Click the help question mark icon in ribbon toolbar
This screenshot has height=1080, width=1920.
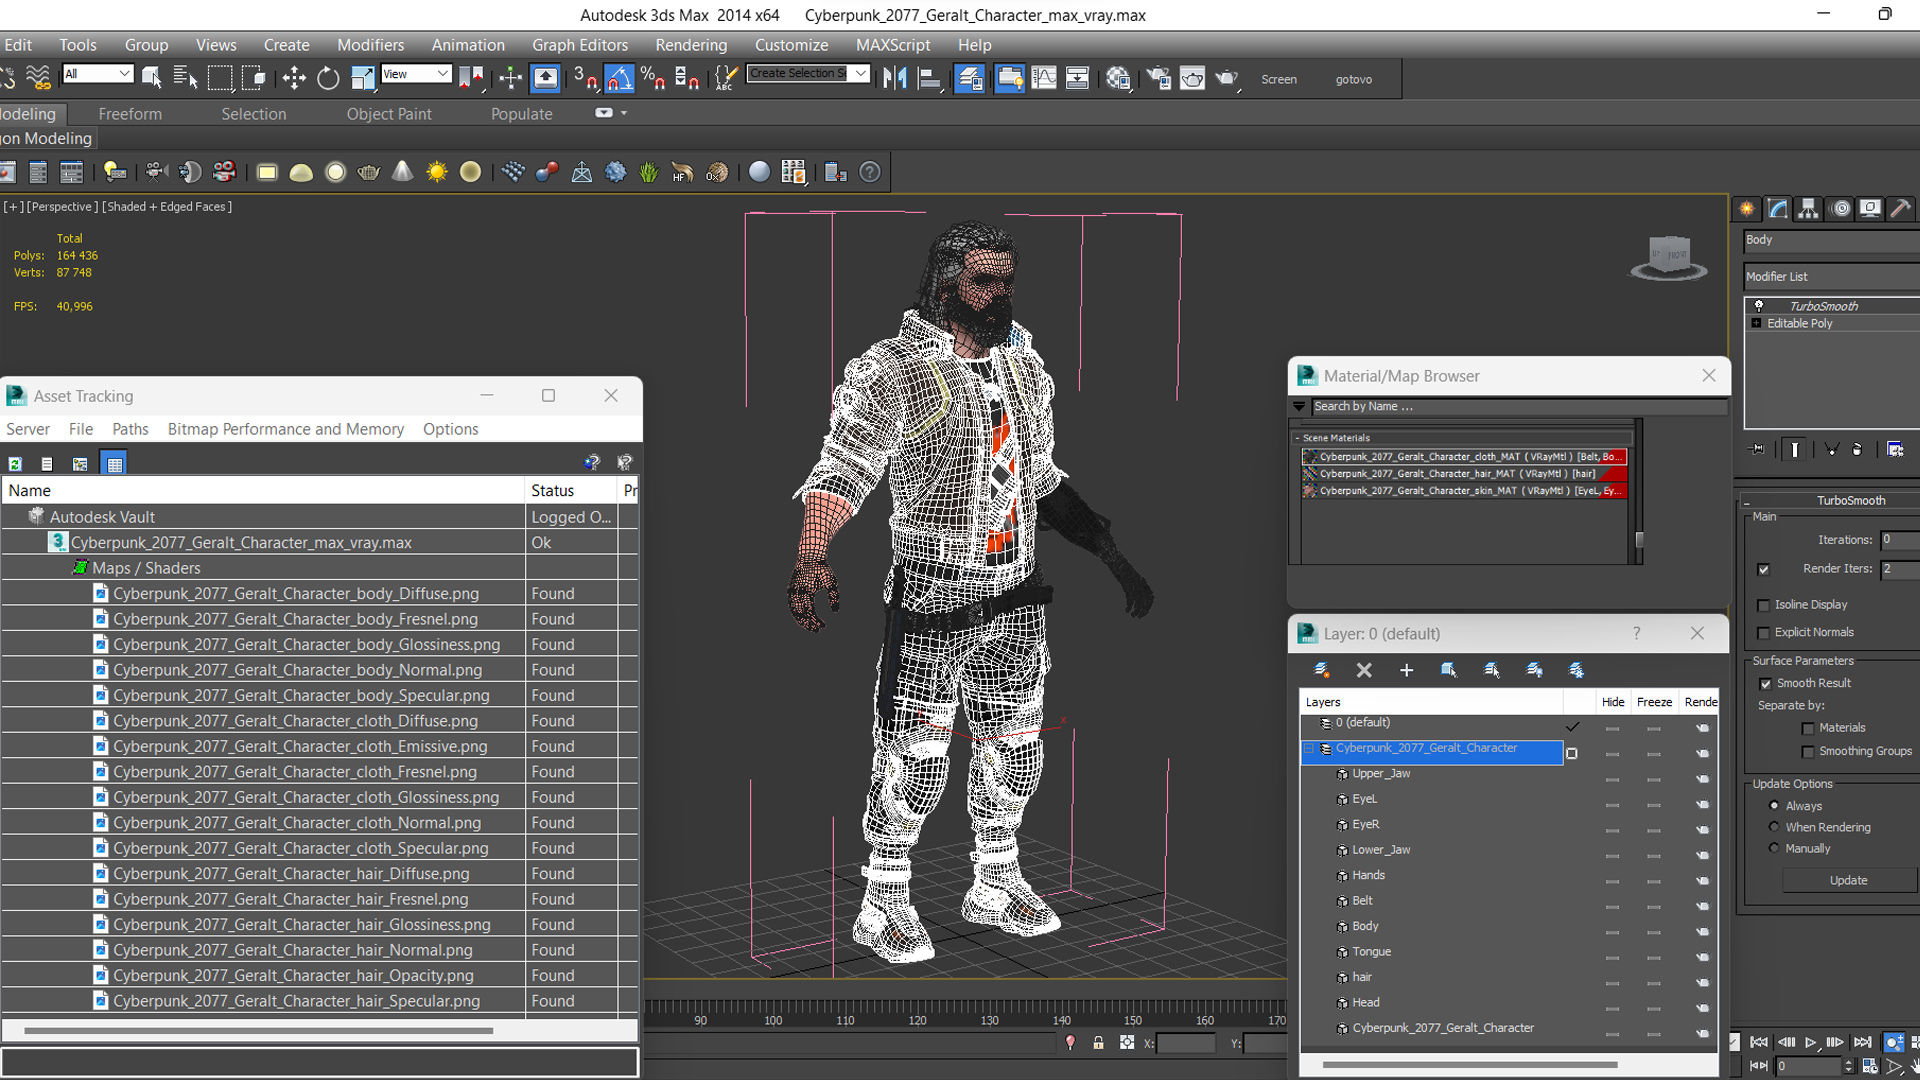870,172
